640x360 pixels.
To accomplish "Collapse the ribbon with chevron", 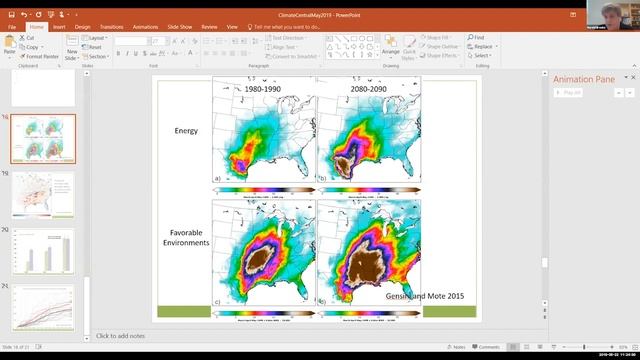I will 634,66.
